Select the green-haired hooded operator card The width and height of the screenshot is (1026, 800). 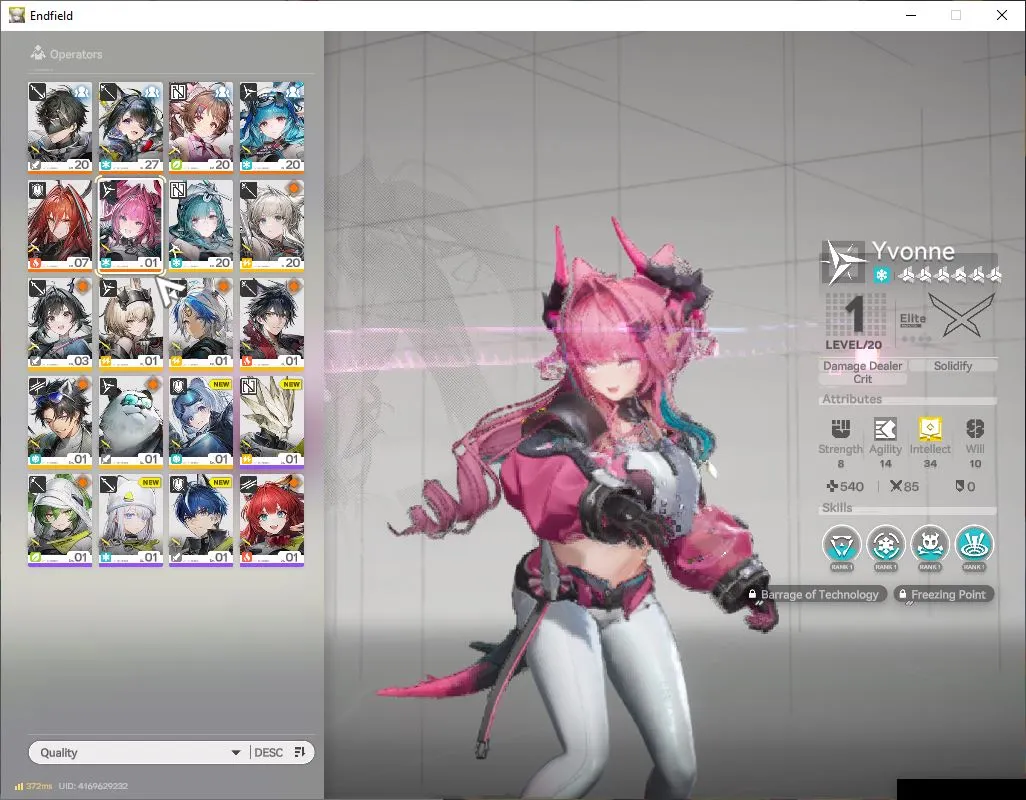click(60, 520)
